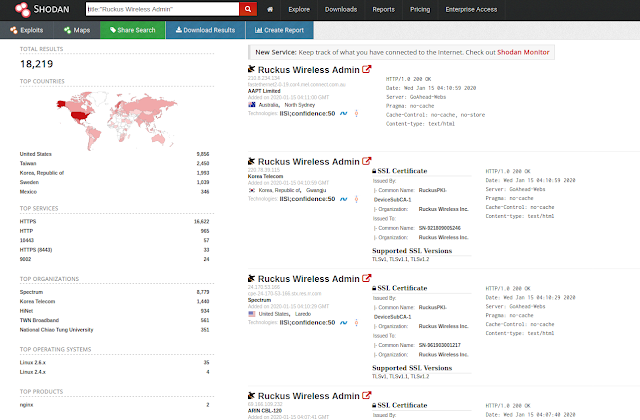The image size is (640, 420).
Task: Filter by Korea Telecom organization in sidebar
Action: pos(37,301)
